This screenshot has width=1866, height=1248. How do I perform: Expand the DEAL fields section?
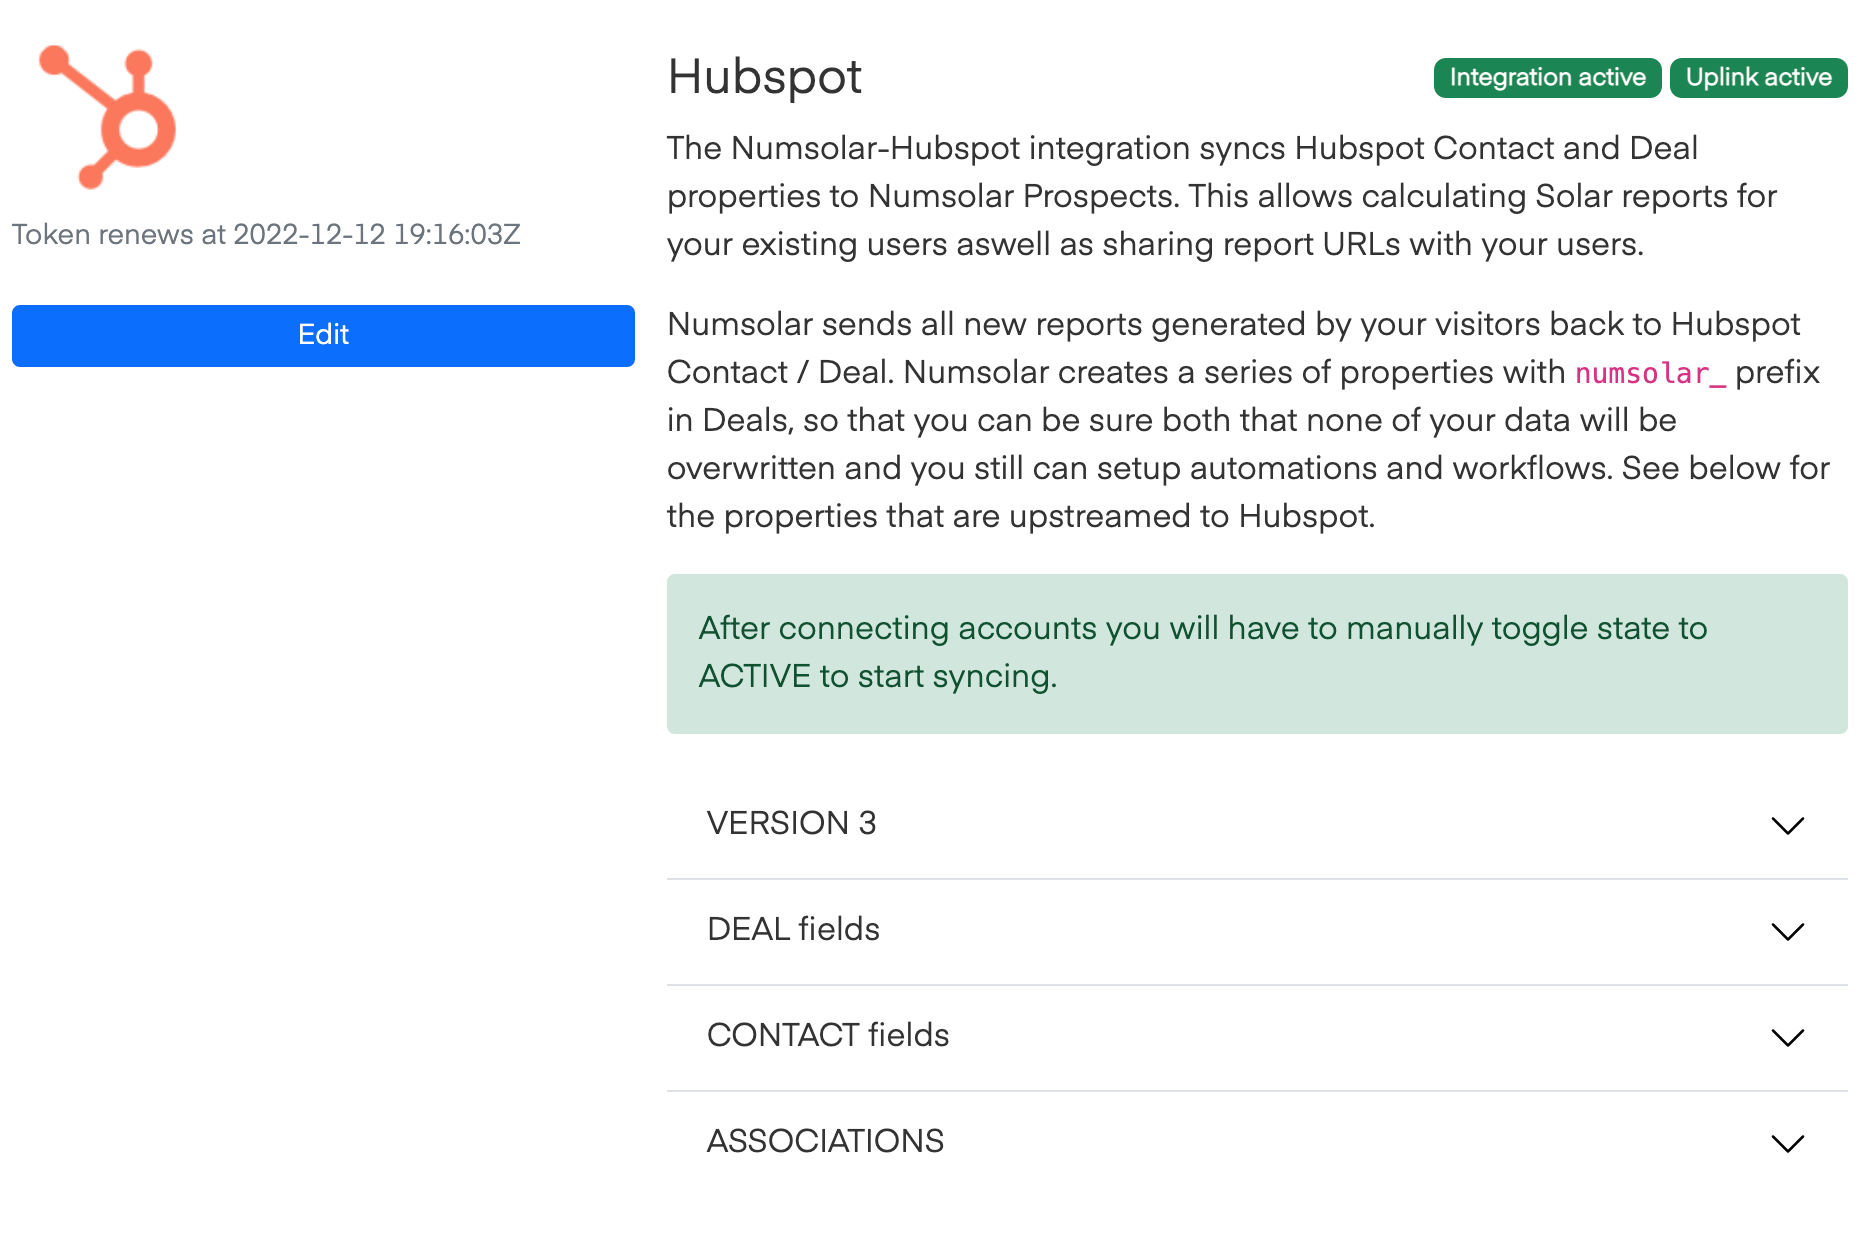point(1257,930)
